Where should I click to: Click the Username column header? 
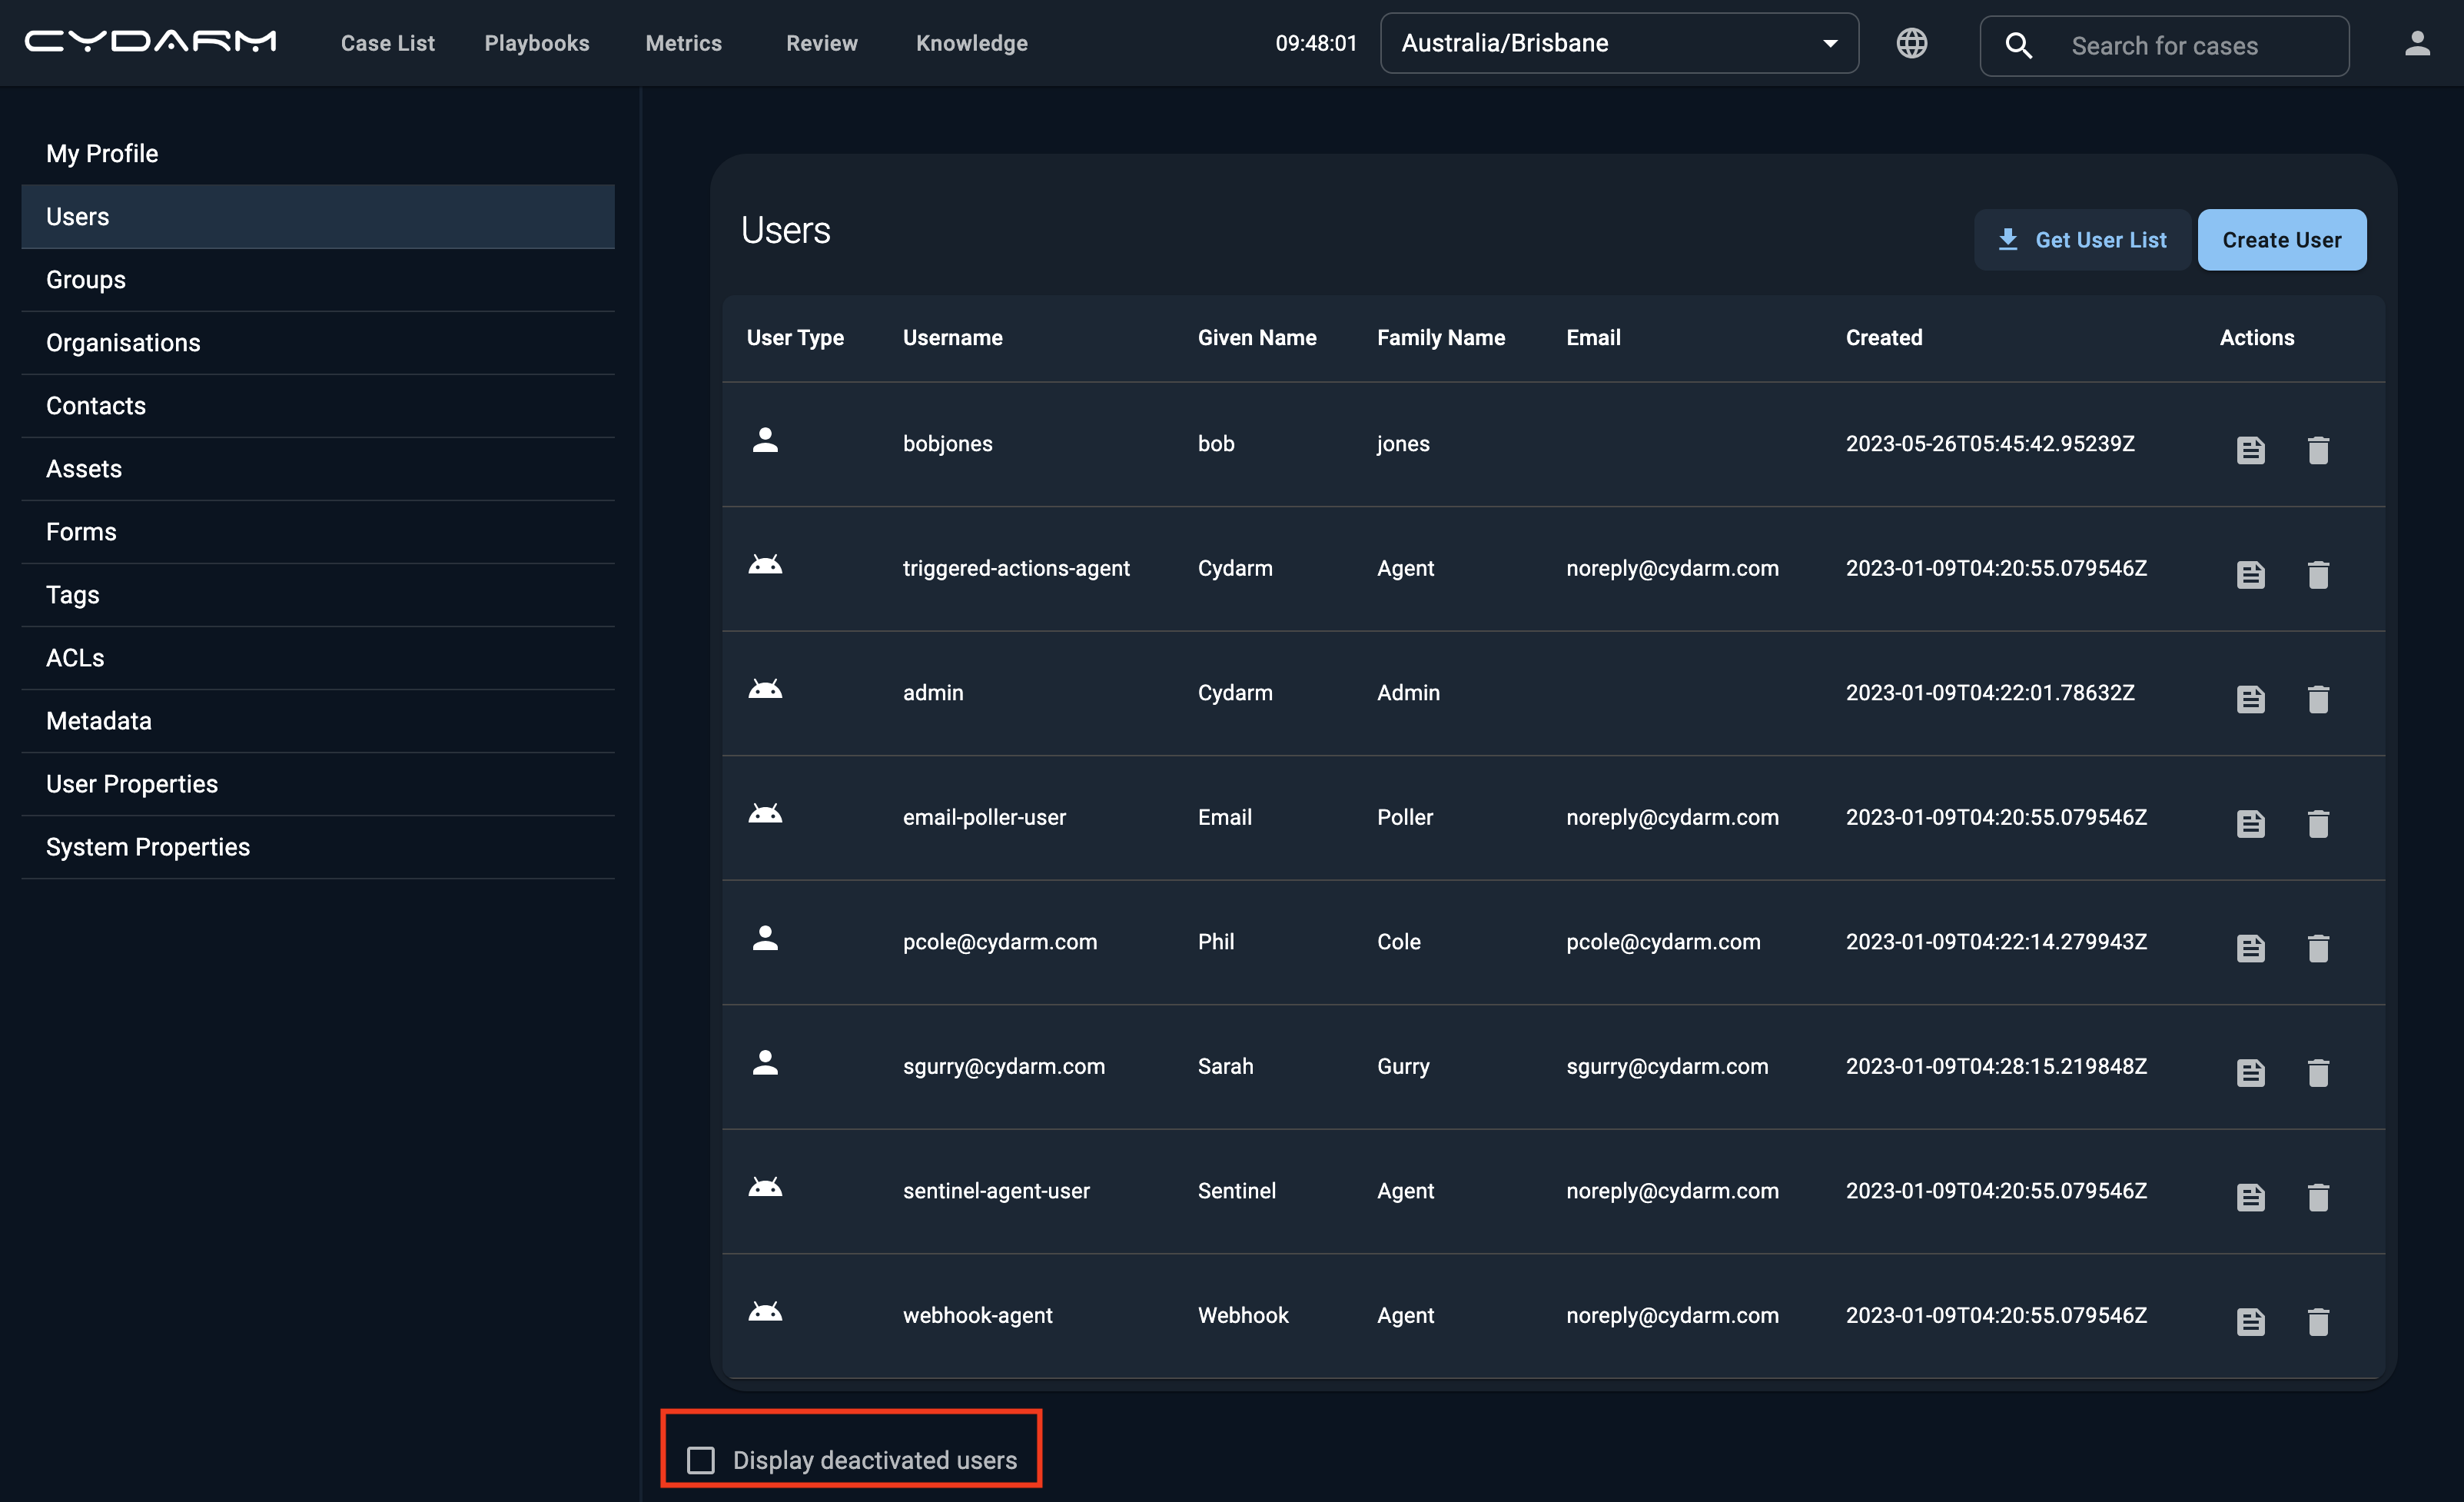(x=952, y=338)
